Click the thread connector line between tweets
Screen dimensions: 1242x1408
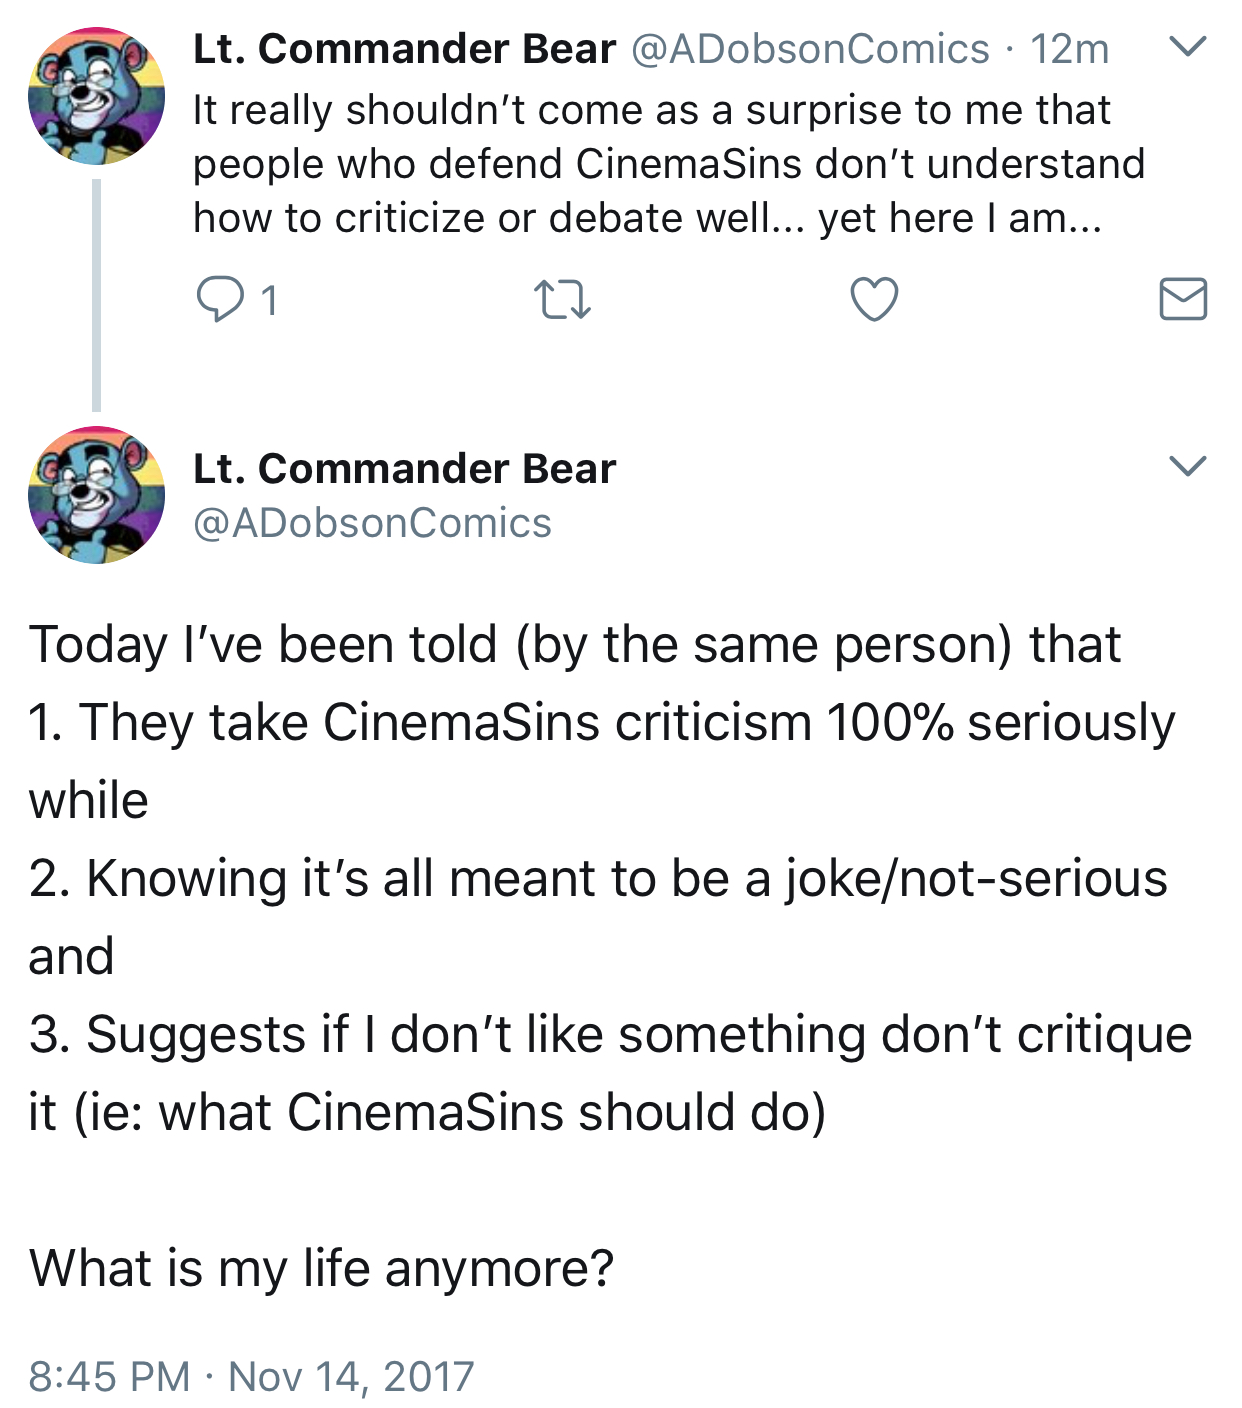96,295
